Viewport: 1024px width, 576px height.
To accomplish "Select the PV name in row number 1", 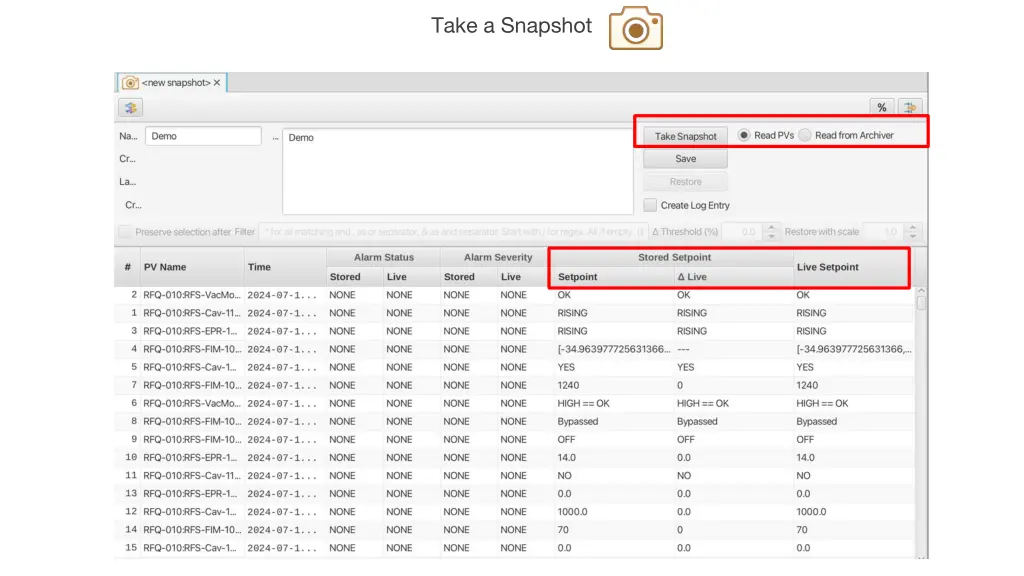I will coord(192,313).
